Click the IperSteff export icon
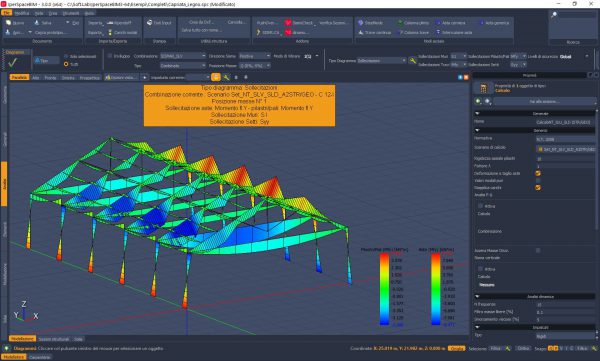Viewport: 600px width, 361px height. point(110,23)
